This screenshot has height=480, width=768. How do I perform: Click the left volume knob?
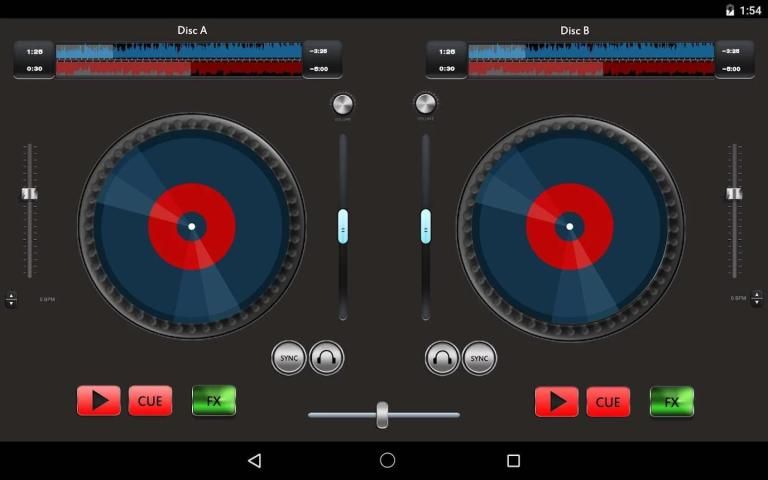(343, 104)
